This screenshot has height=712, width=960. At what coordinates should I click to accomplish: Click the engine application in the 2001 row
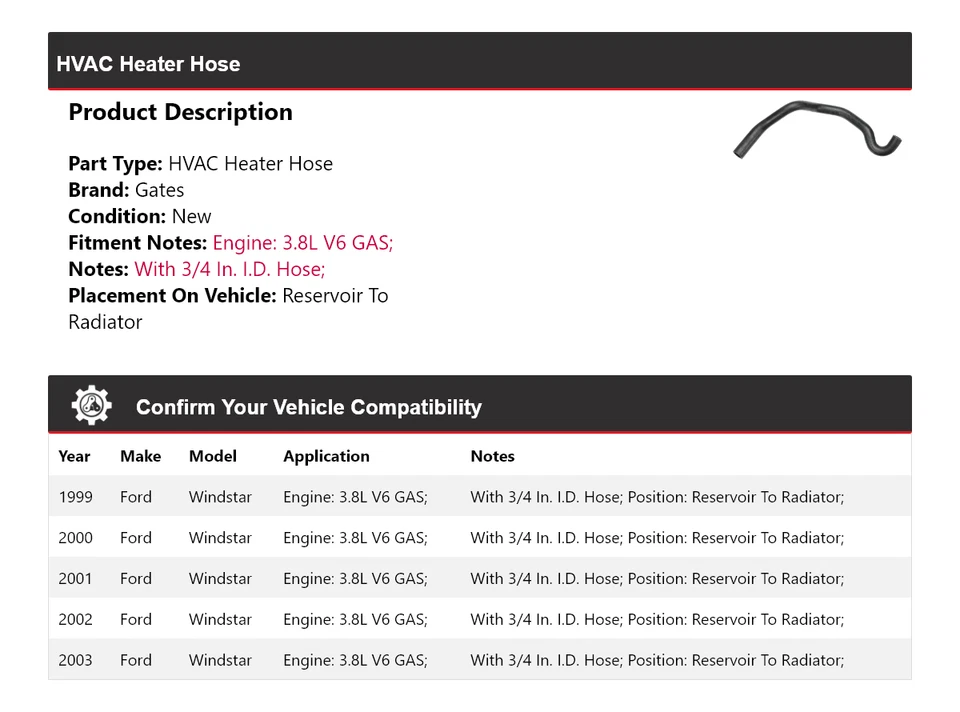[x=355, y=579]
